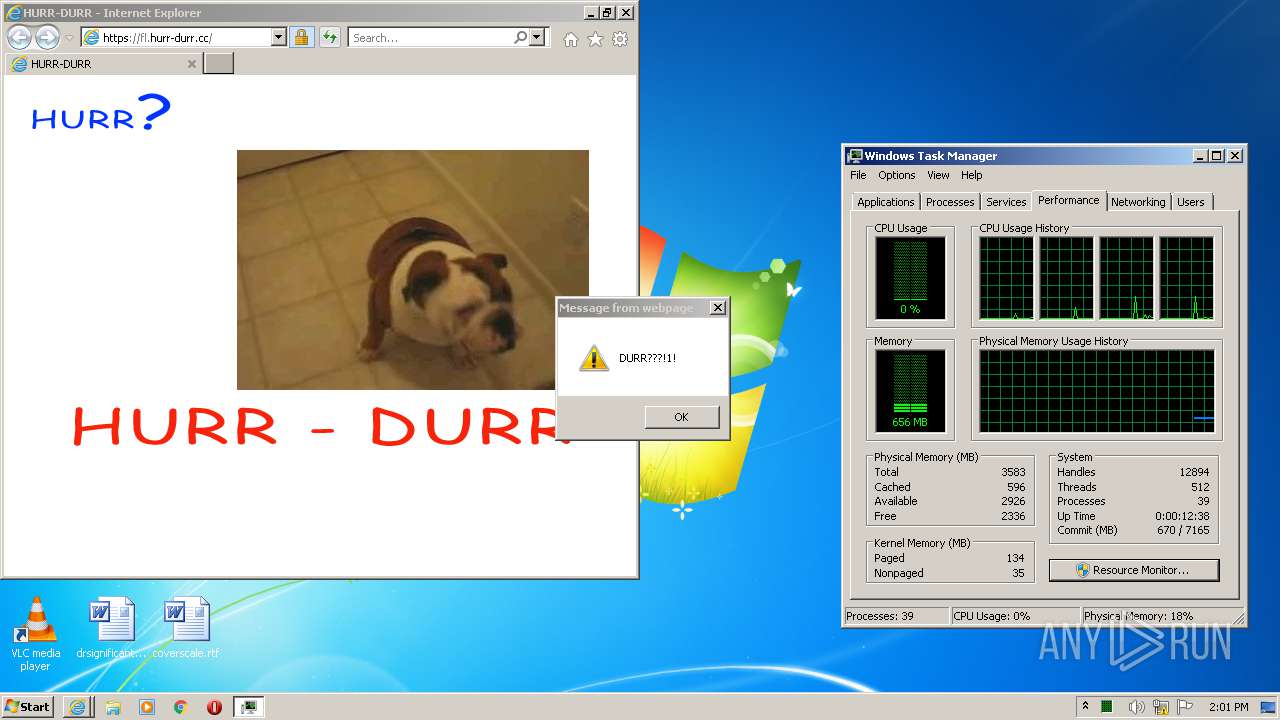Click the Home icon in IE
Screen dimensions: 1280x720
point(570,39)
